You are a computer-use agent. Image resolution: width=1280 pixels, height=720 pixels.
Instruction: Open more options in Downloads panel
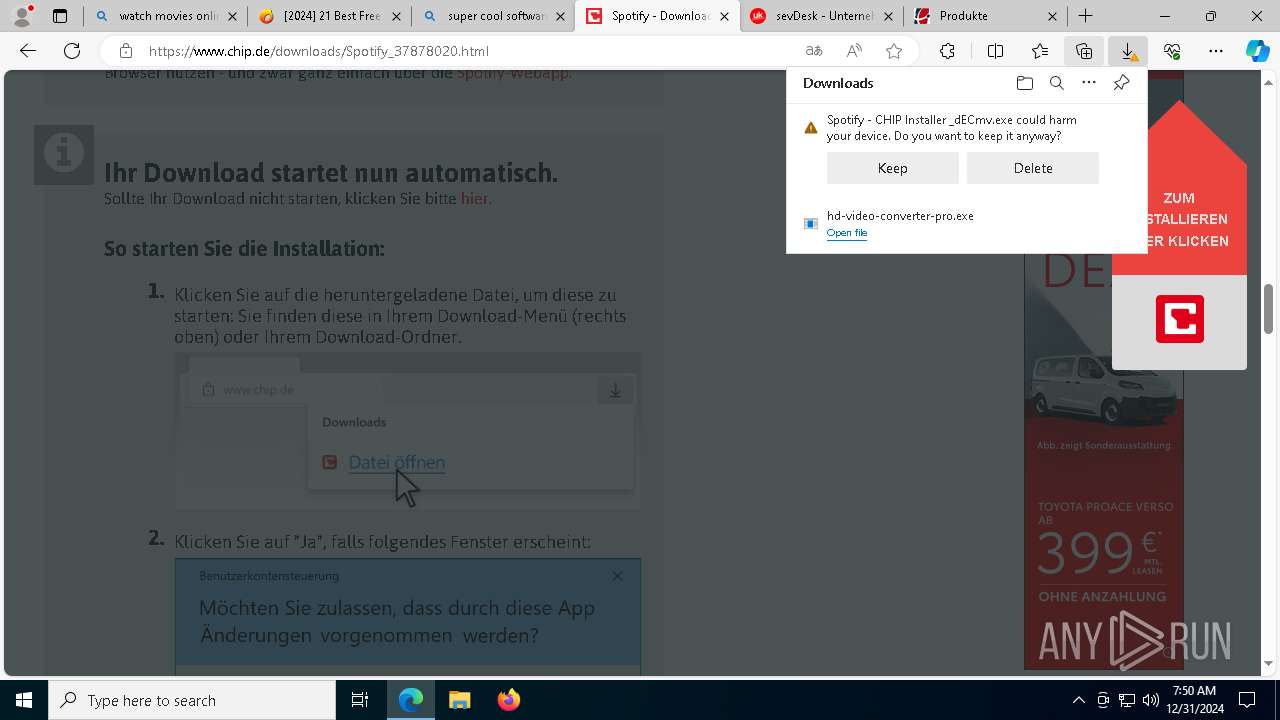tap(1089, 83)
